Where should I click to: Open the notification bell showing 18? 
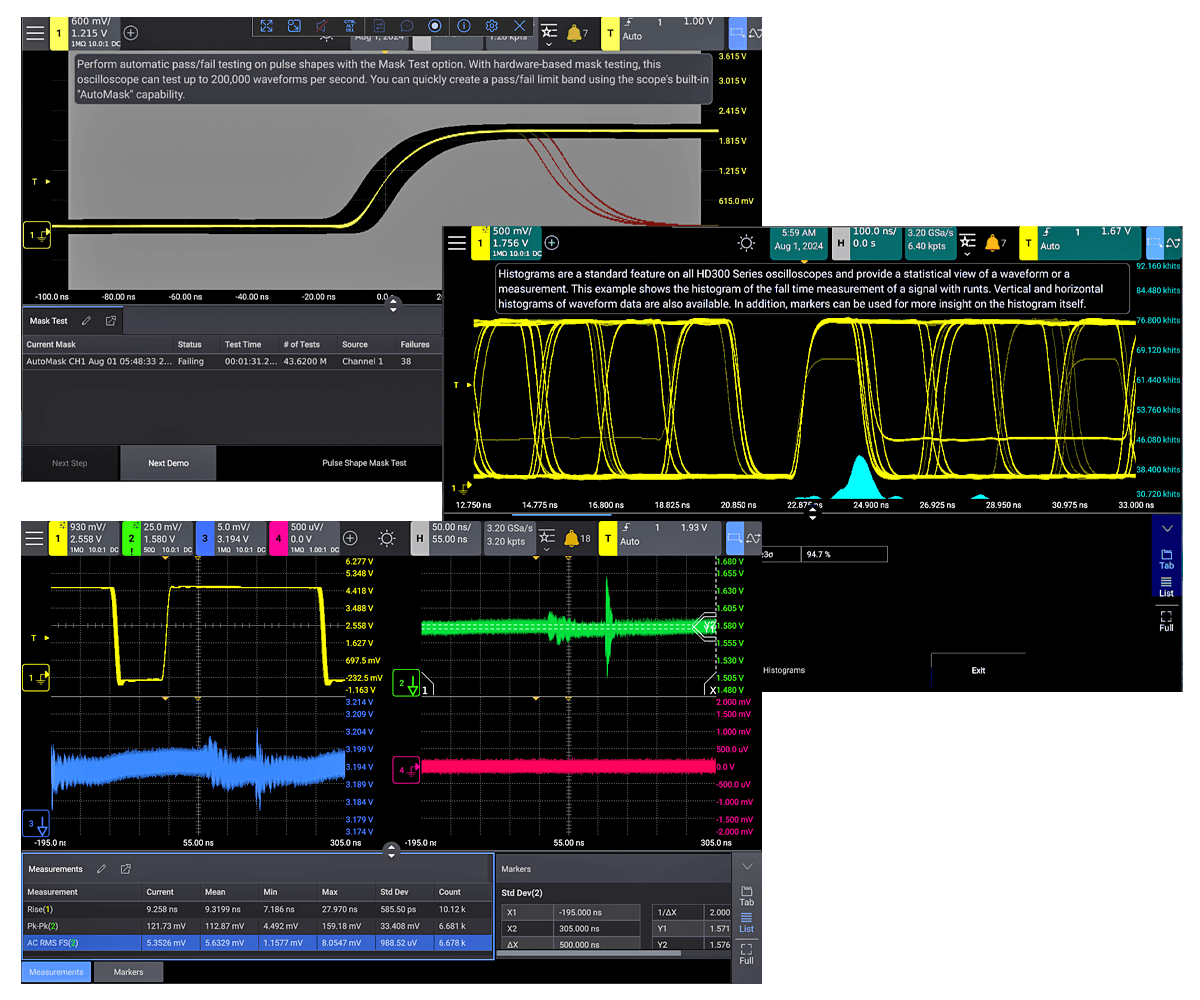[x=578, y=539]
